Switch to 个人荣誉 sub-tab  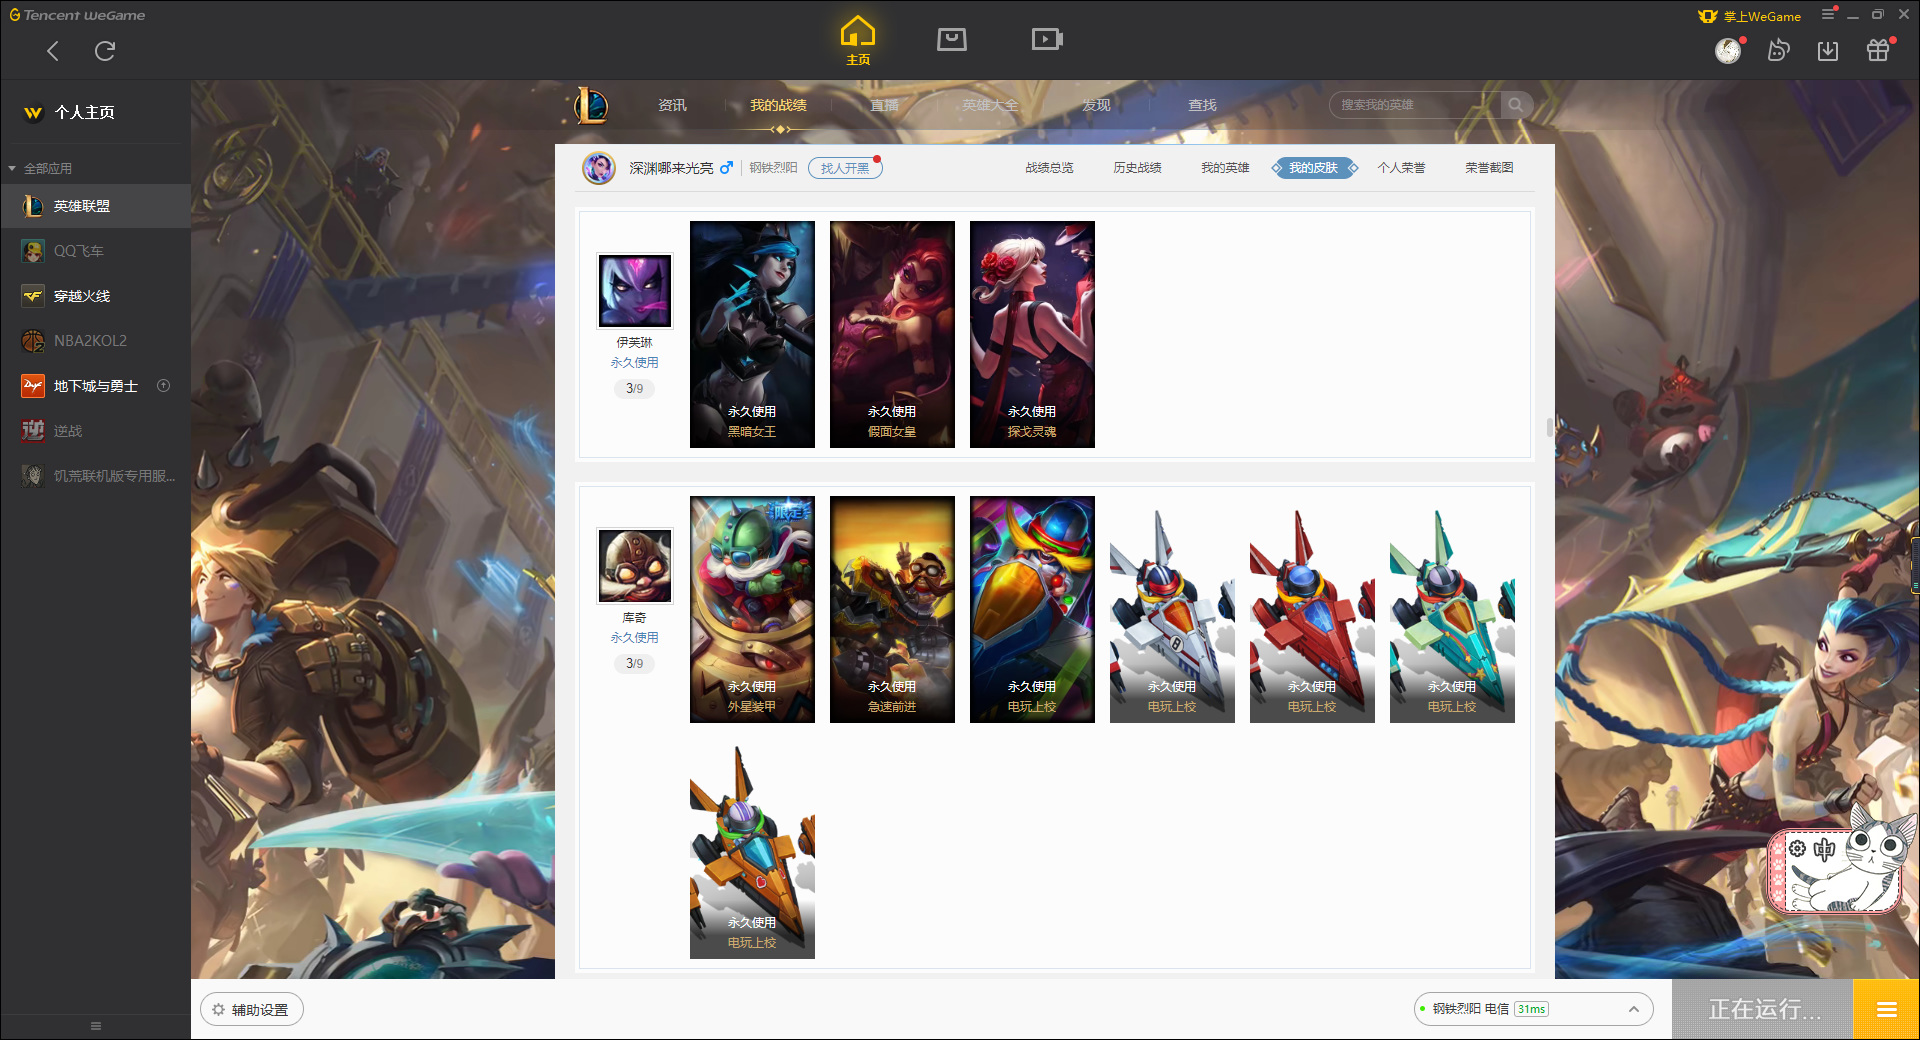(x=1401, y=168)
